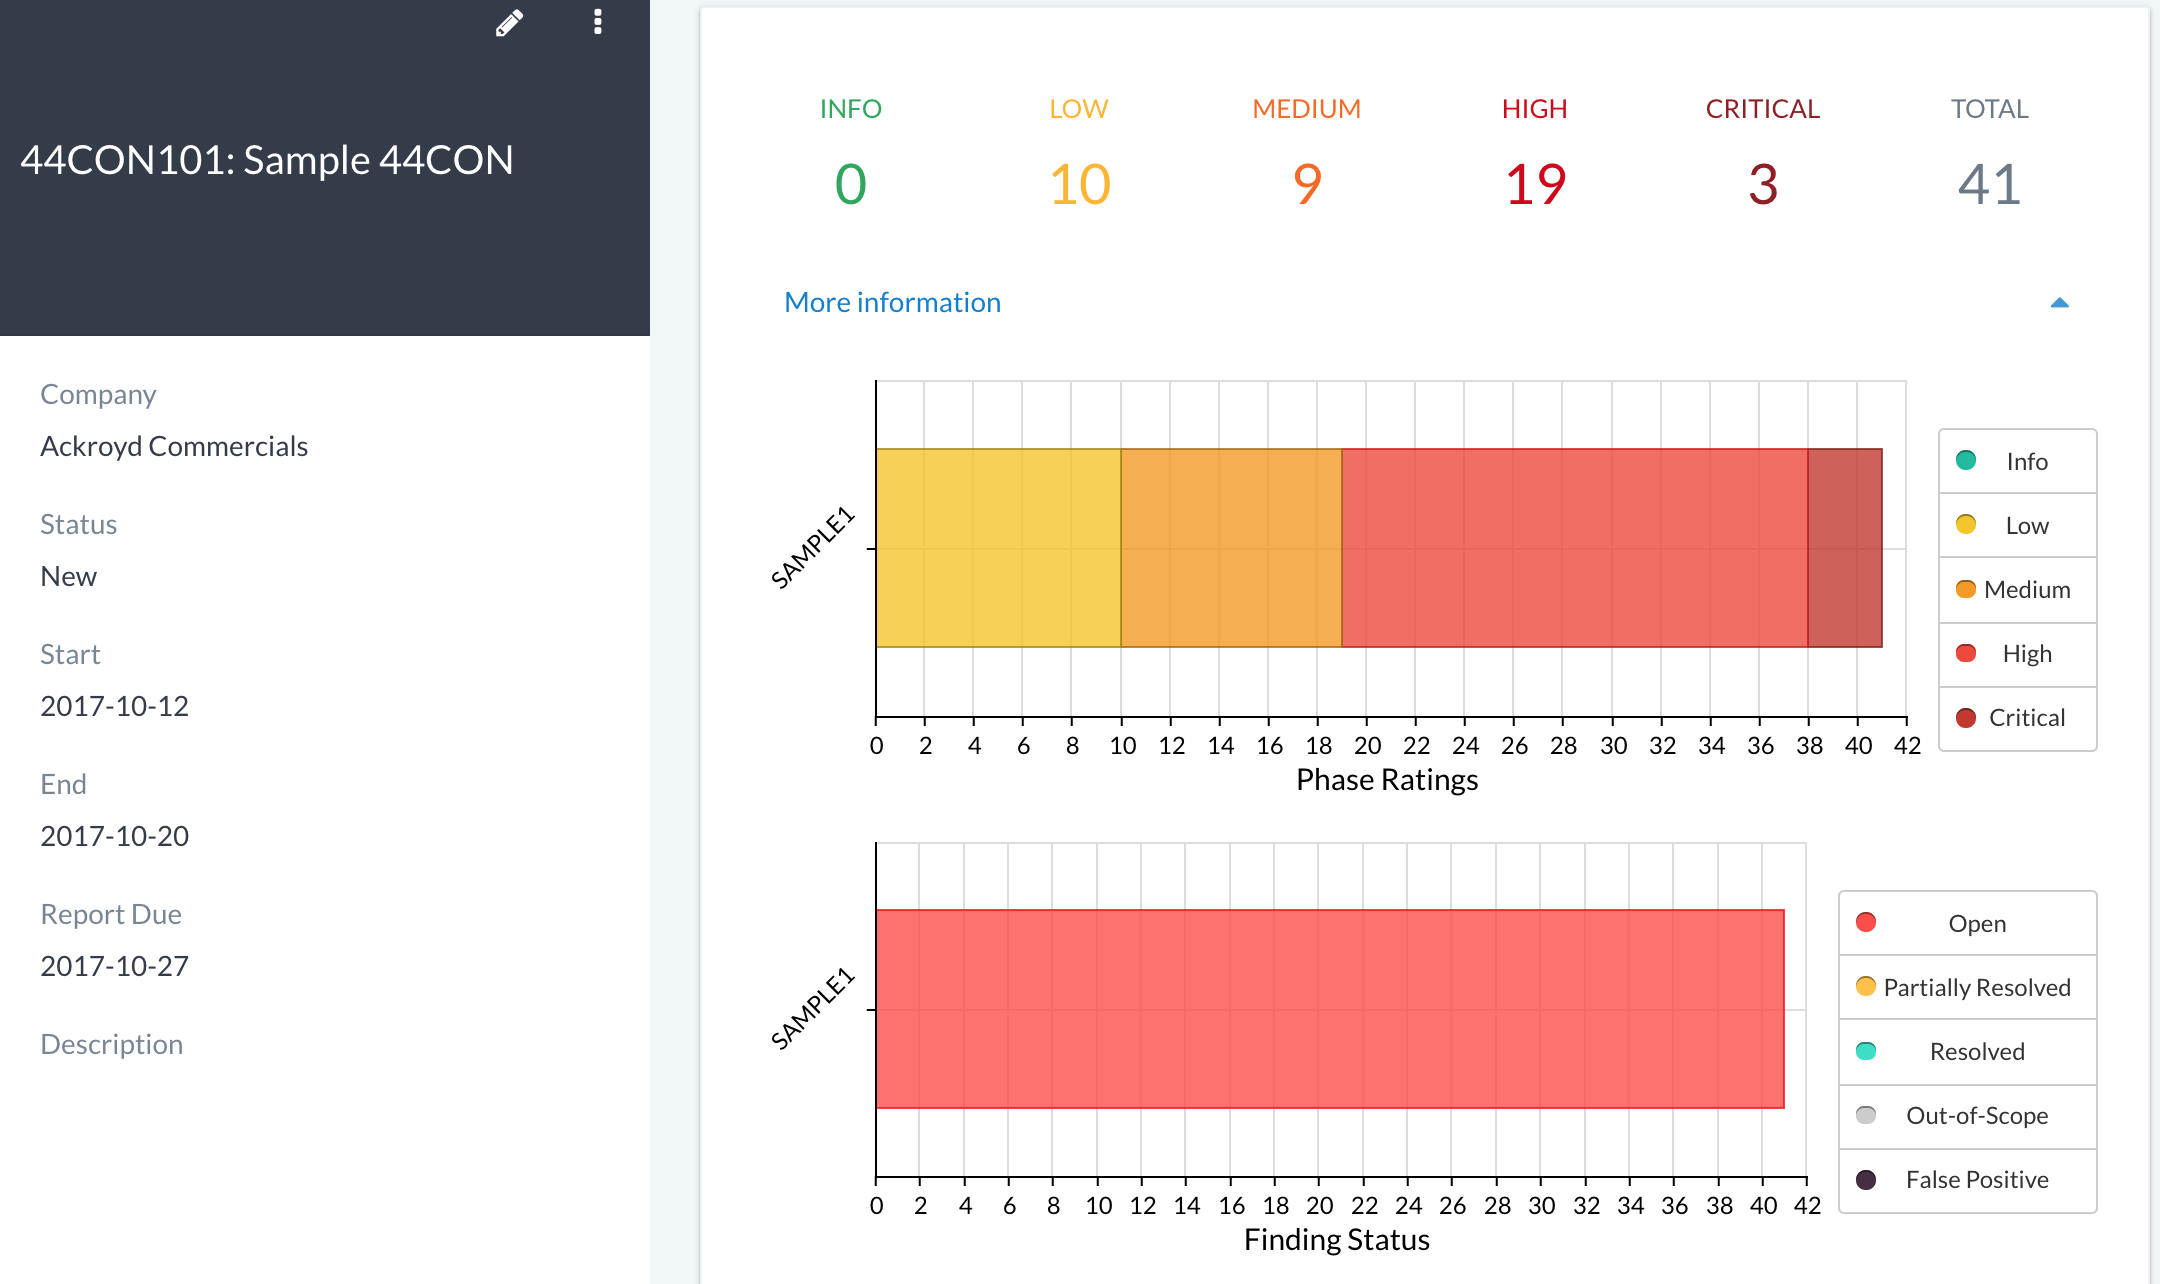The height and width of the screenshot is (1284, 2160).
Task: Toggle Critical series in legend
Action: click(2017, 717)
